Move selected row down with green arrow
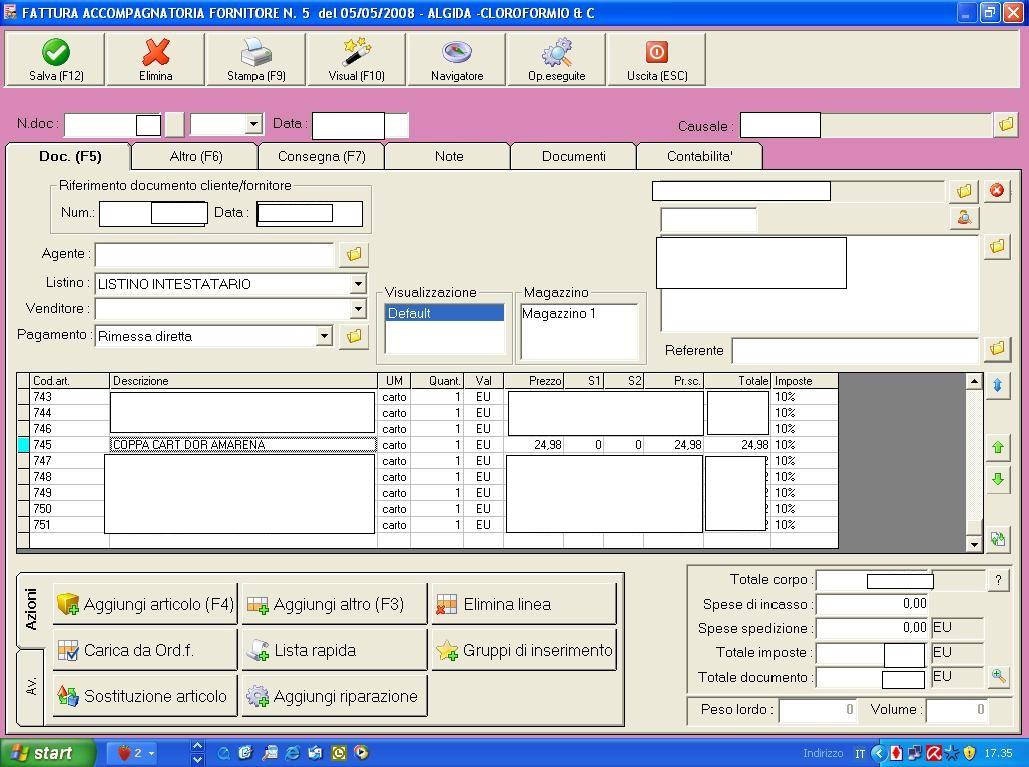 coord(998,479)
